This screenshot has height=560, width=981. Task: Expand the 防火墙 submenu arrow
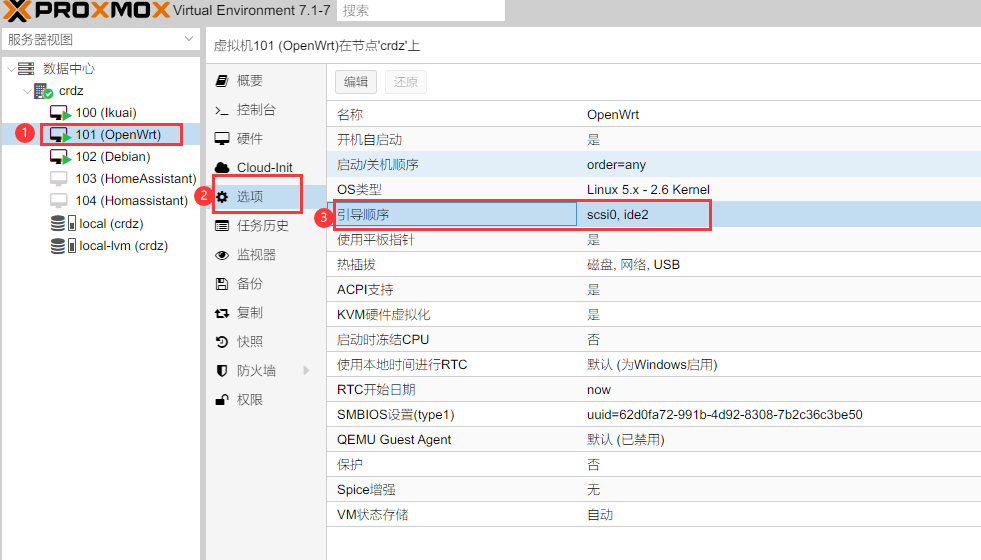(306, 371)
